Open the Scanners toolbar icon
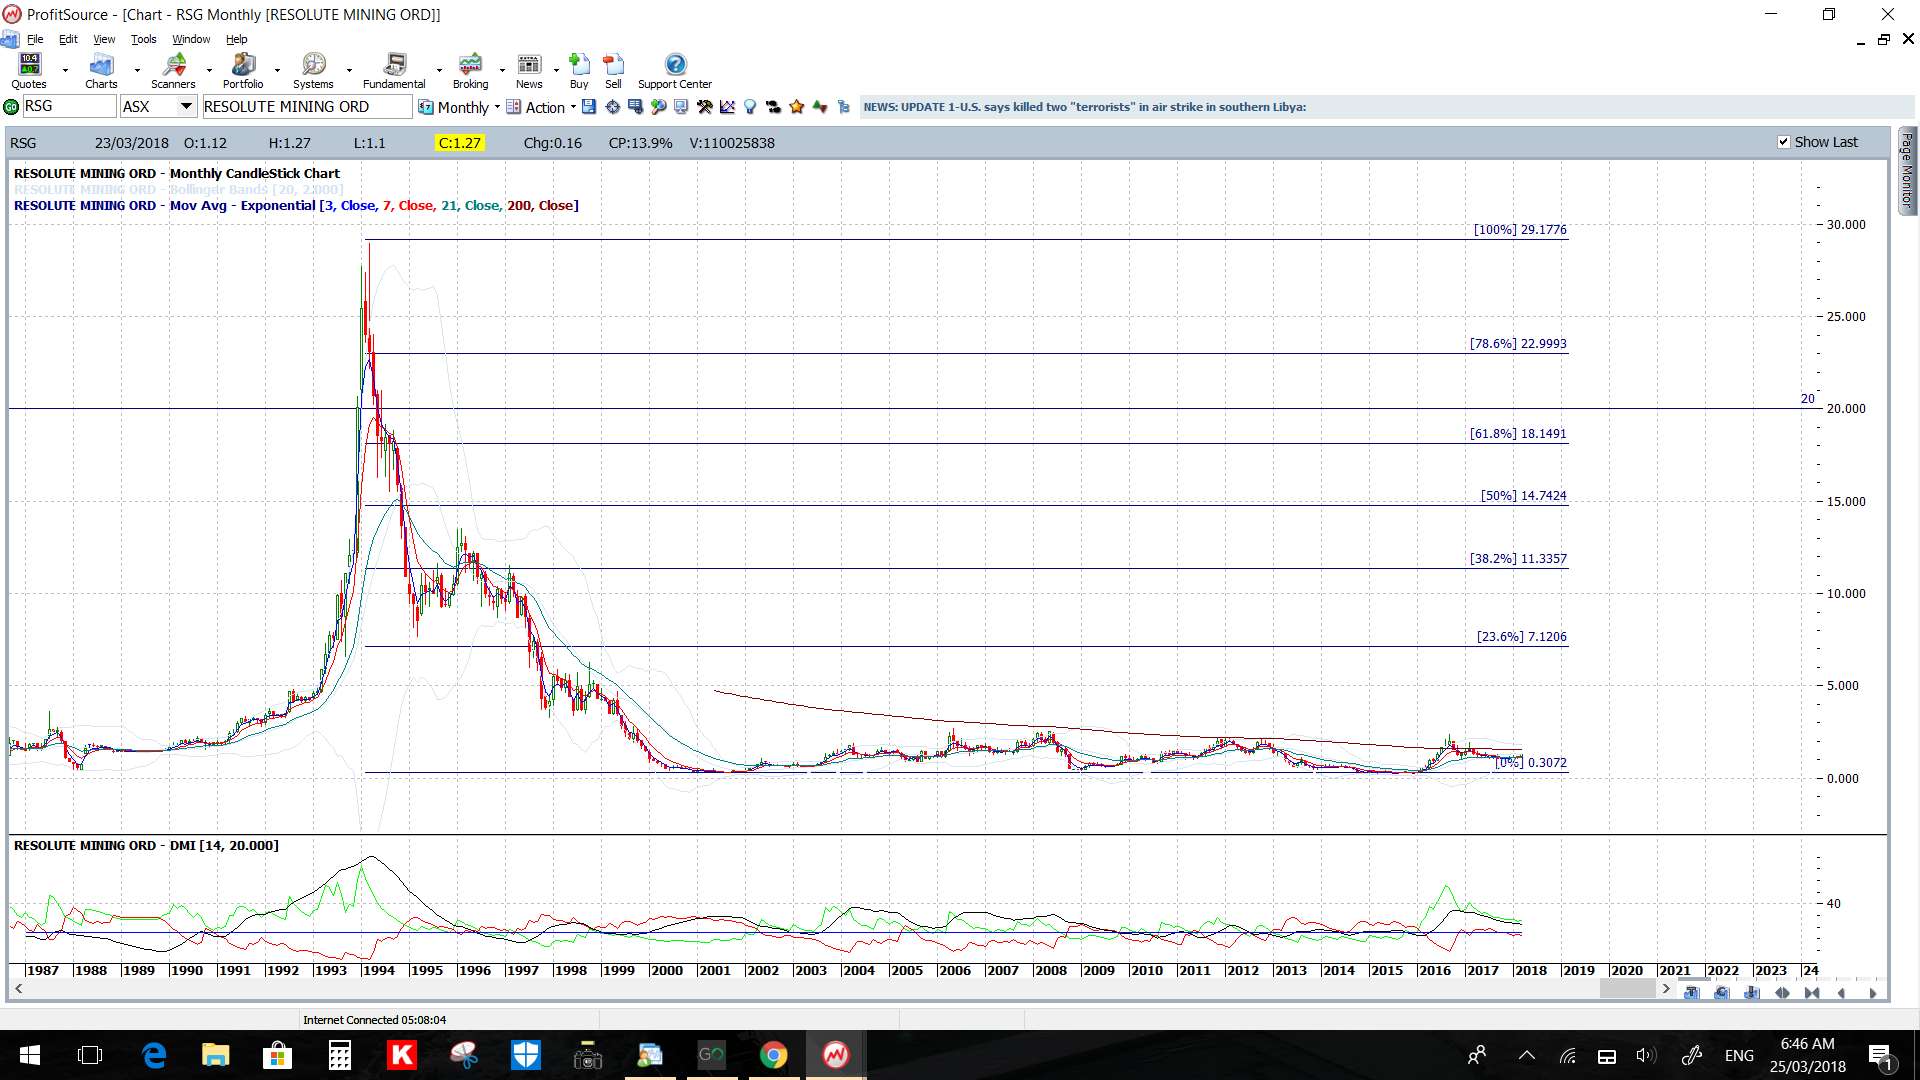Image resolution: width=1920 pixels, height=1080 pixels. [x=173, y=70]
